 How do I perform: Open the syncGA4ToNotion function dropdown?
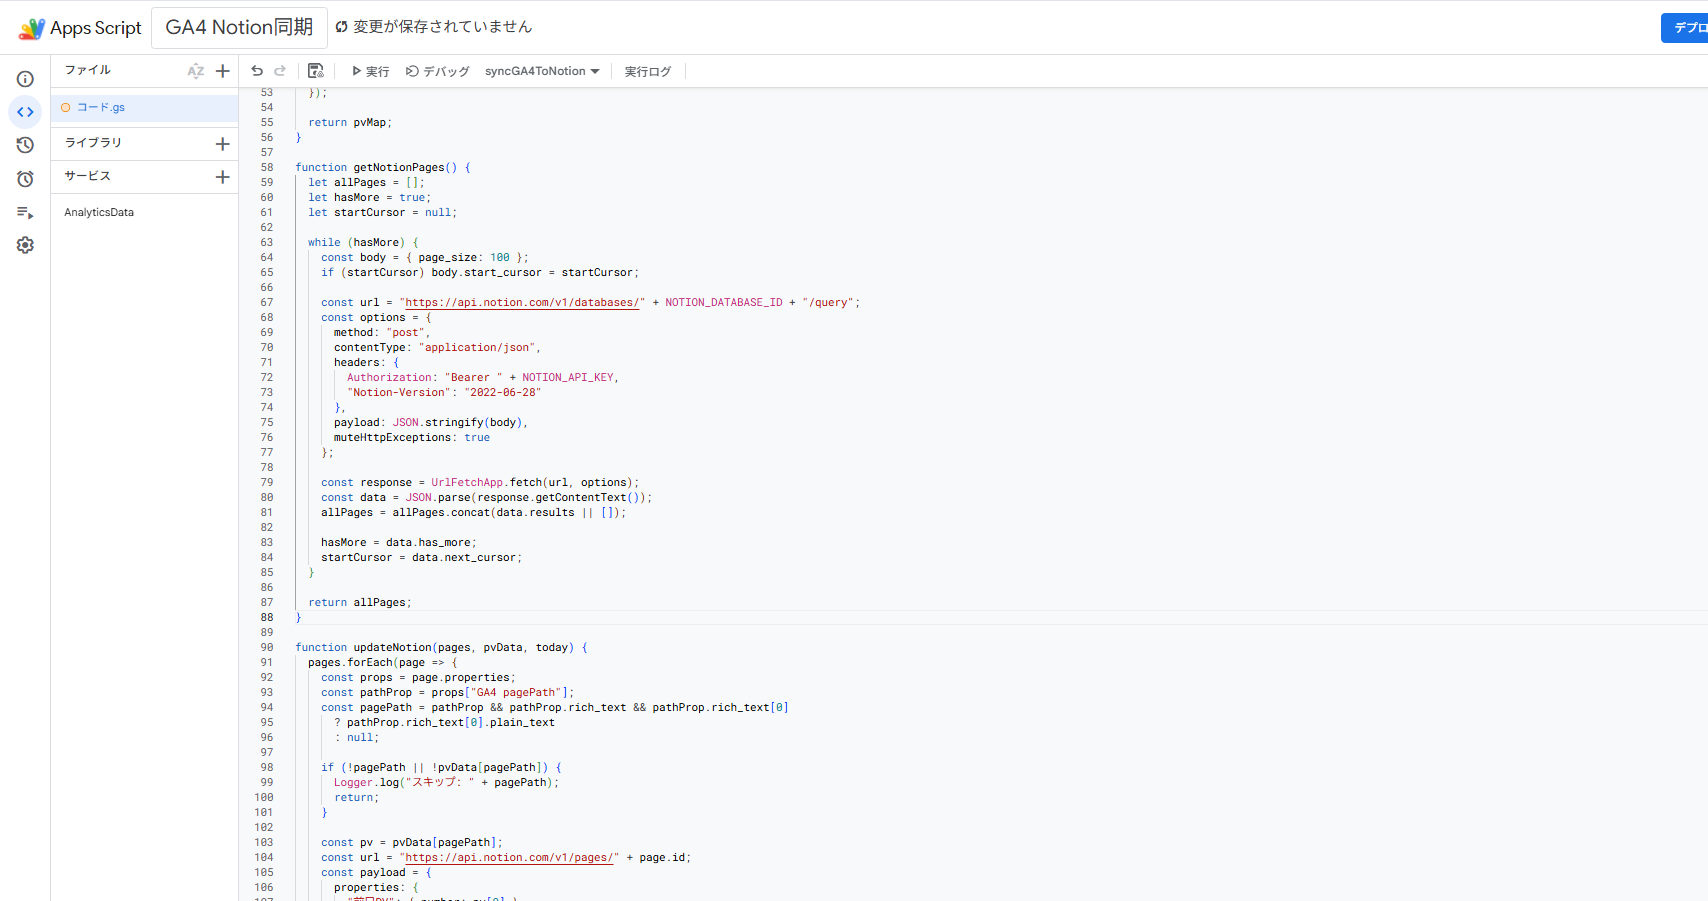pyautogui.click(x=542, y=71)
